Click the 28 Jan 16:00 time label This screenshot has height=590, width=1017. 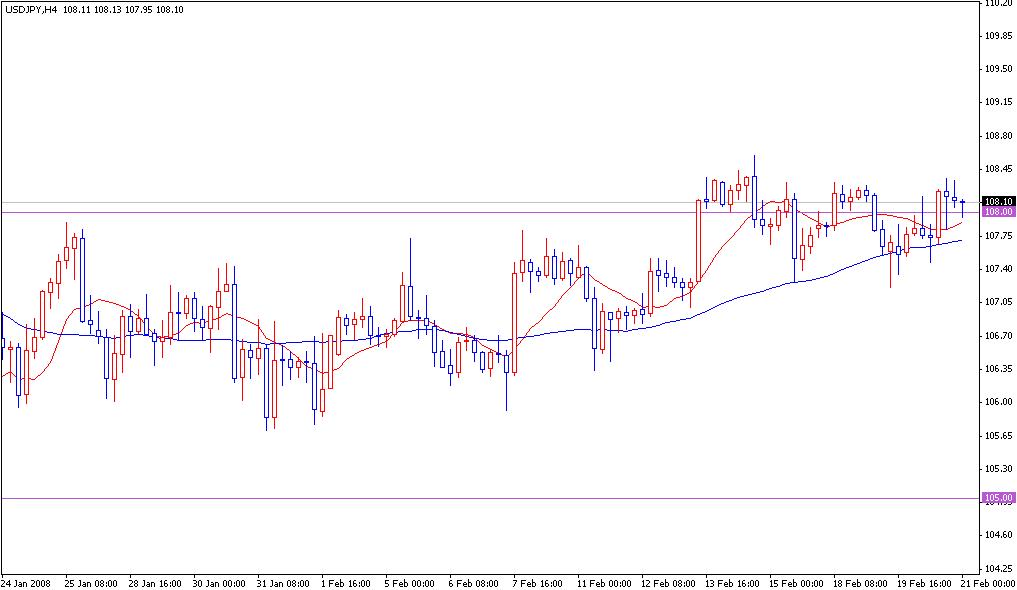point(155,584)
